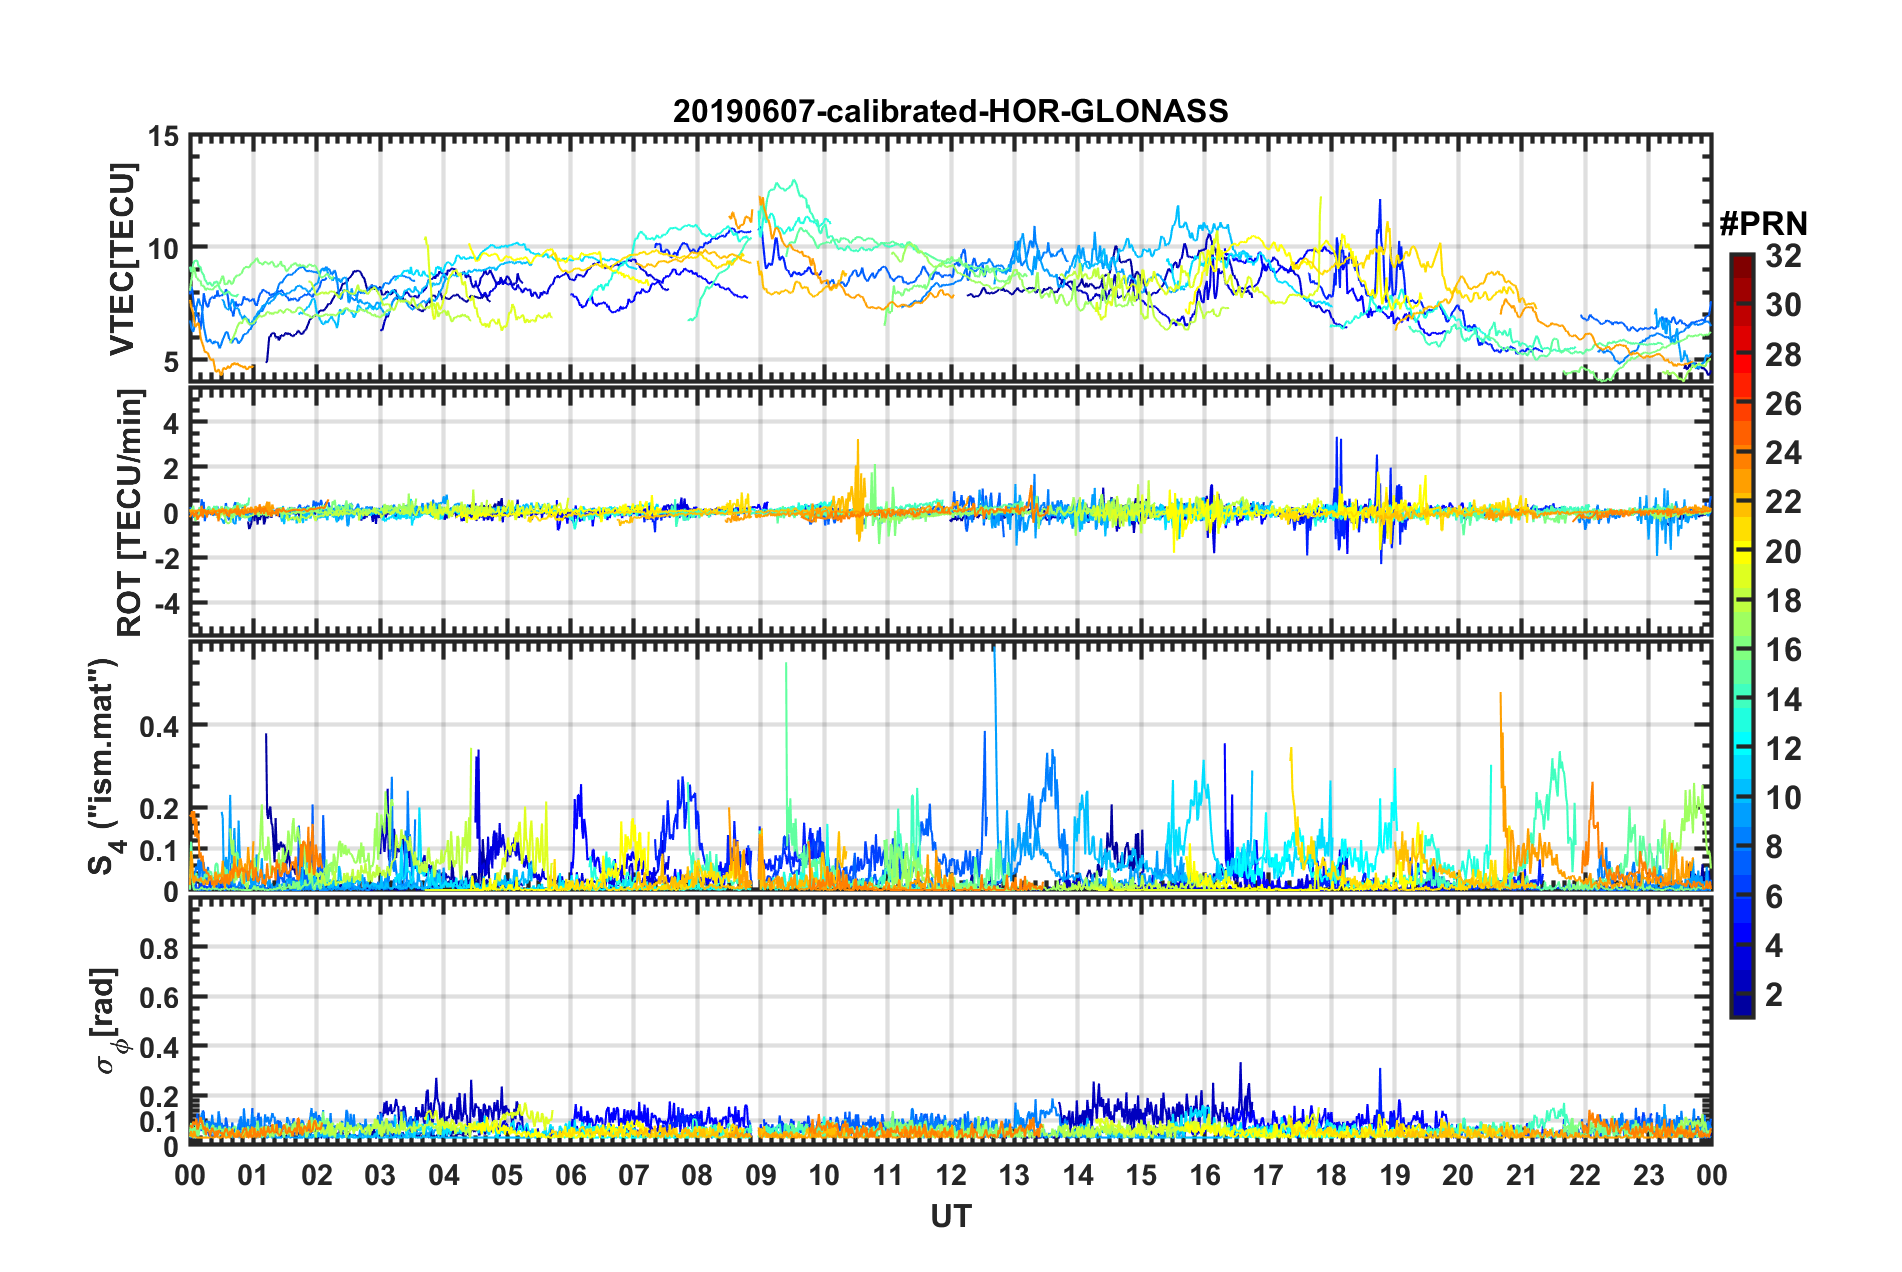Select the #PRN colorbar title
The width and height of the screenshot is (1902, 1272).
(x=1763, y=224)
